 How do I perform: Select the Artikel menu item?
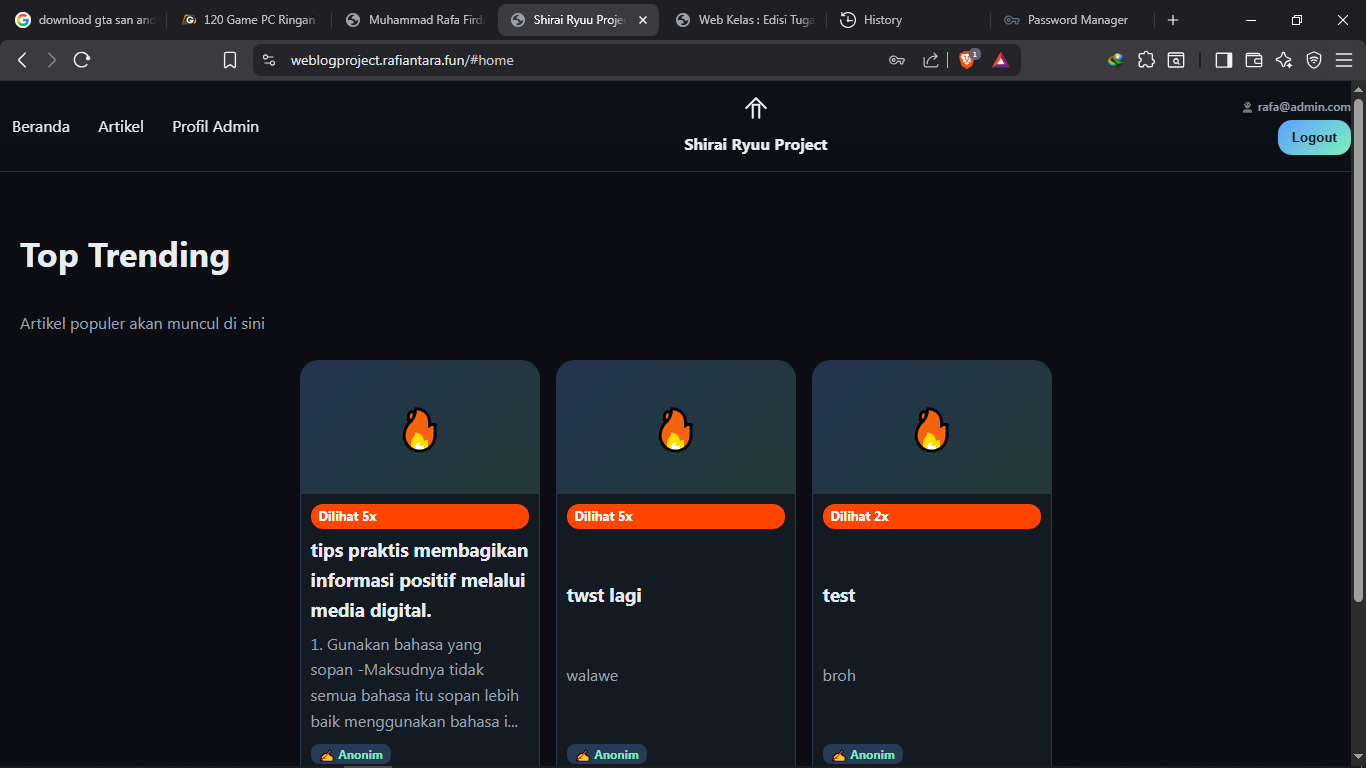point(120,126)
